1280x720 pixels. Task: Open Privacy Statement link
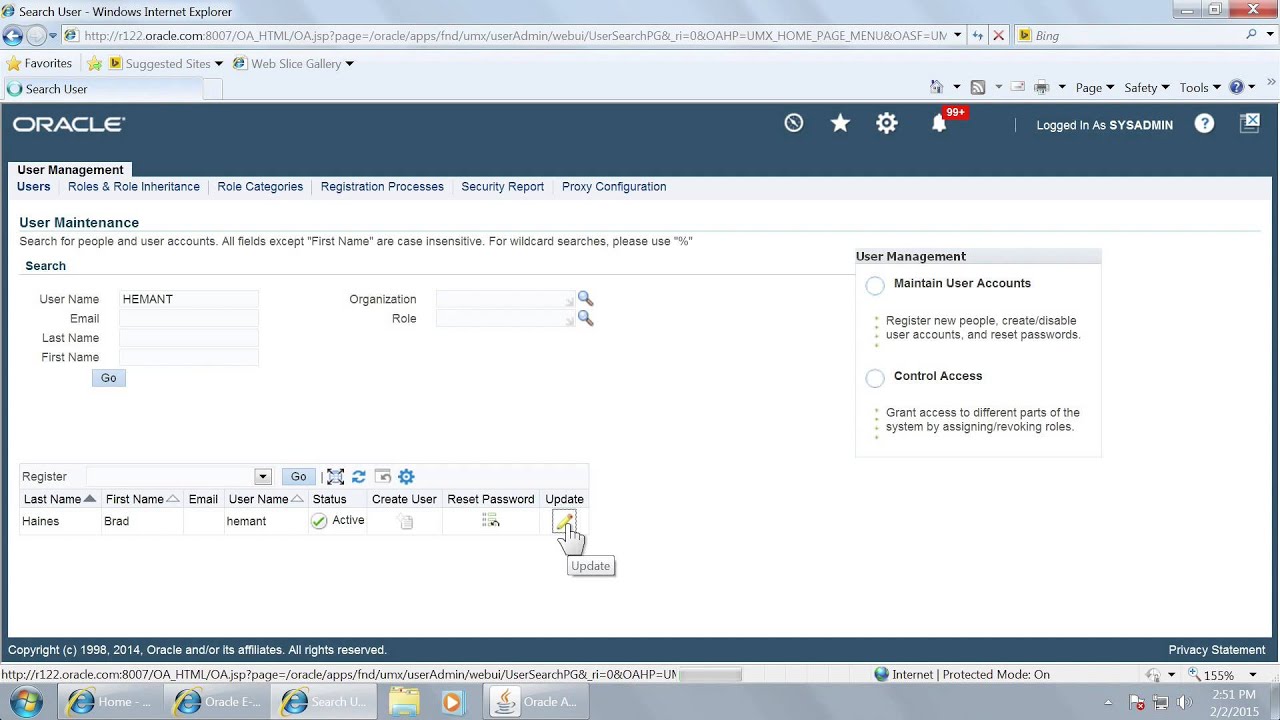[x=1217, y=650]
